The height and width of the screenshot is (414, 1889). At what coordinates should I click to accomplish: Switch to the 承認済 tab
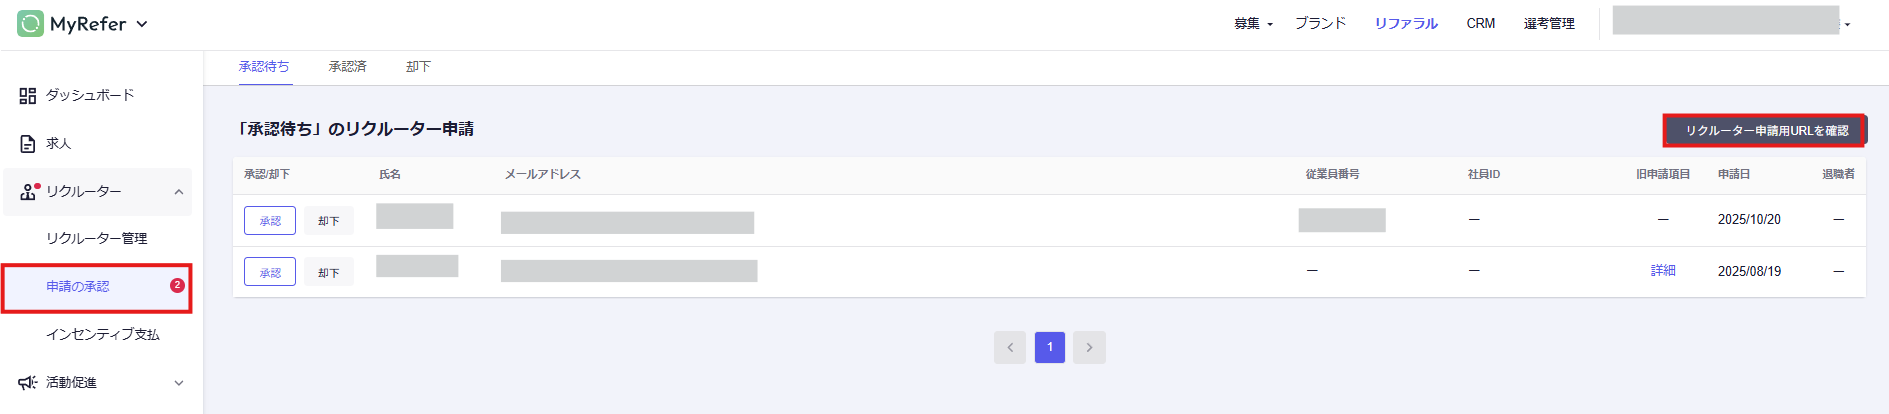click(347, 67)
